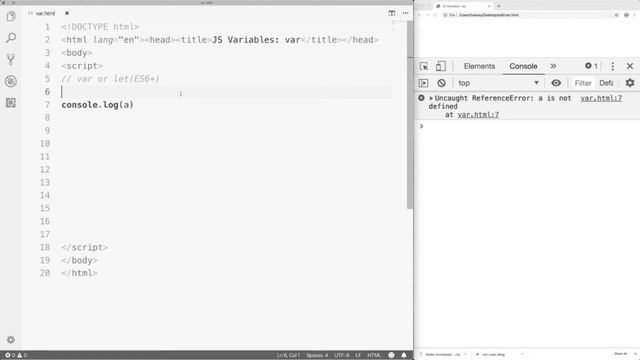The image size is (640, 360).
Task: Open the var.html:7 link beside the error
Action: [601, 98]
